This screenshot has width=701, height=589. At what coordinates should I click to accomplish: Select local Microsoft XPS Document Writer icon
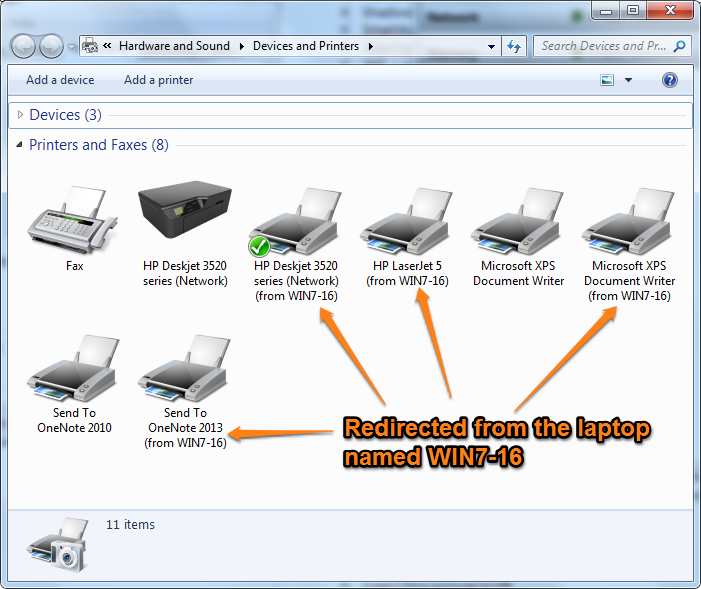(x=517, y=221)
